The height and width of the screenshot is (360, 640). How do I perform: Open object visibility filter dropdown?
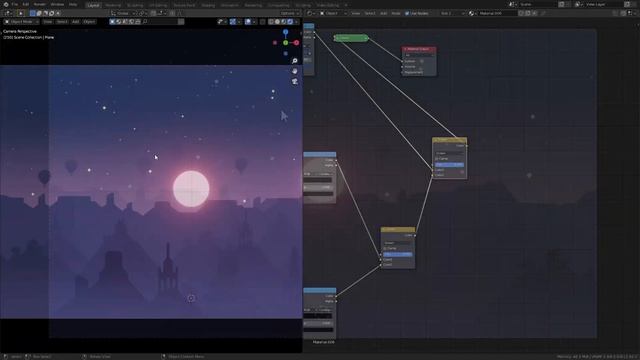click(x=222, y=22)
